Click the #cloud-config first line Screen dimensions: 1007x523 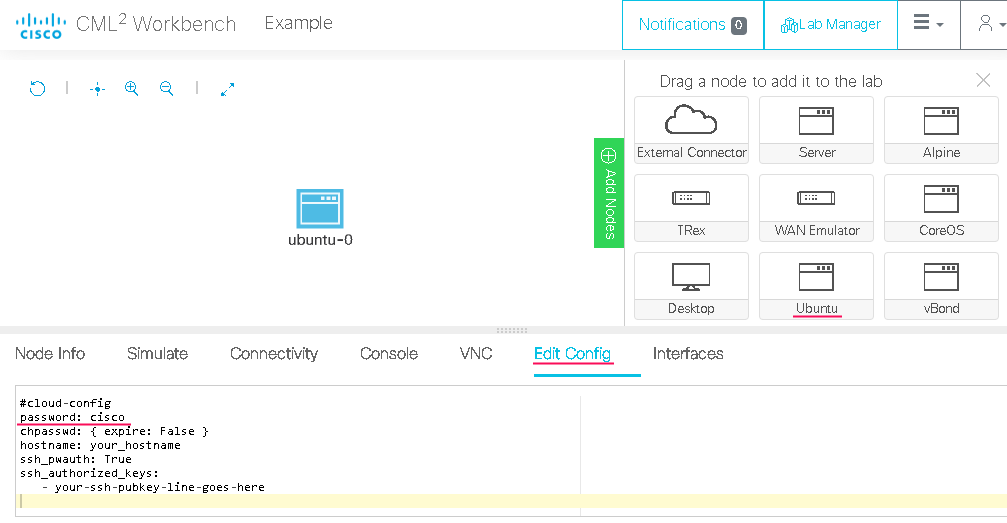pyautogui.click(x=66, y=403)
